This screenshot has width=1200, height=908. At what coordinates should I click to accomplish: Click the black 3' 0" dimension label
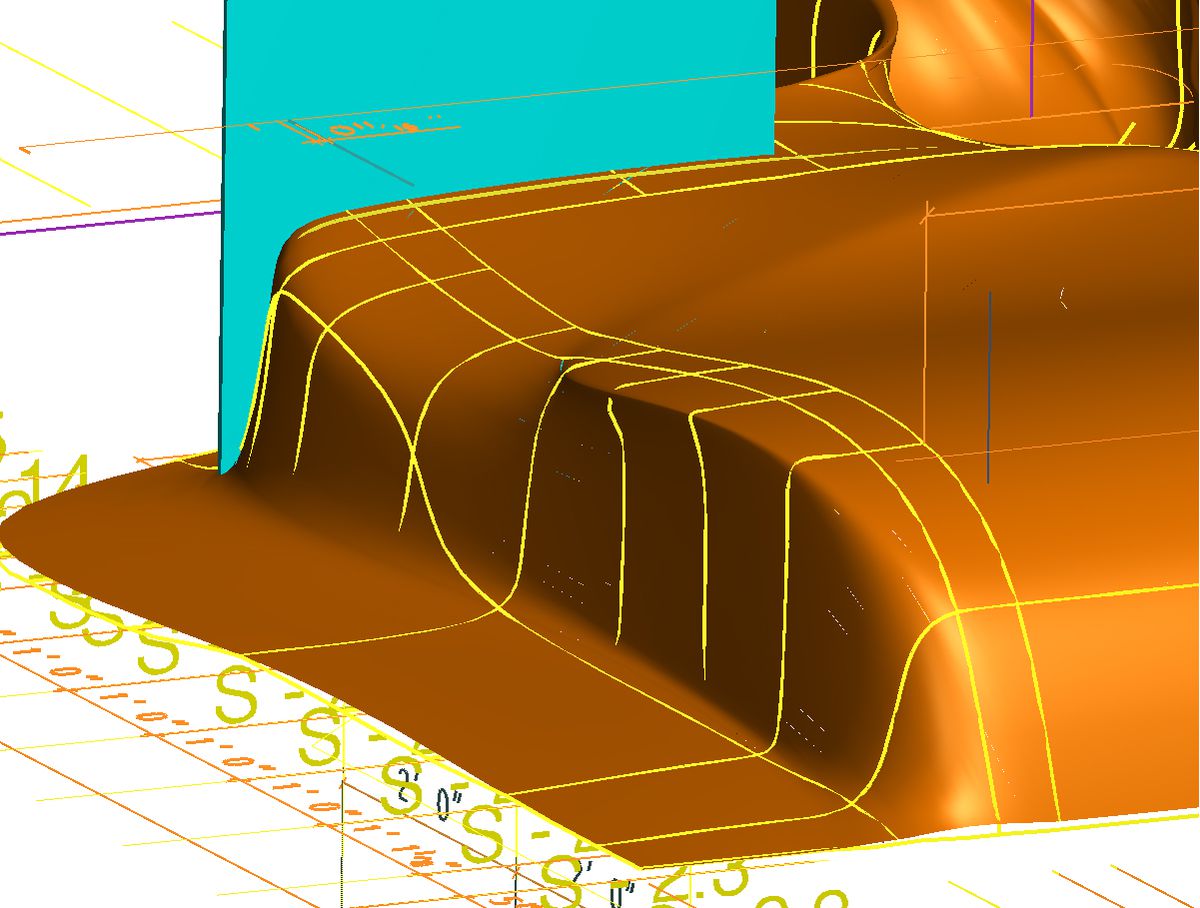(x=424, y=795)
